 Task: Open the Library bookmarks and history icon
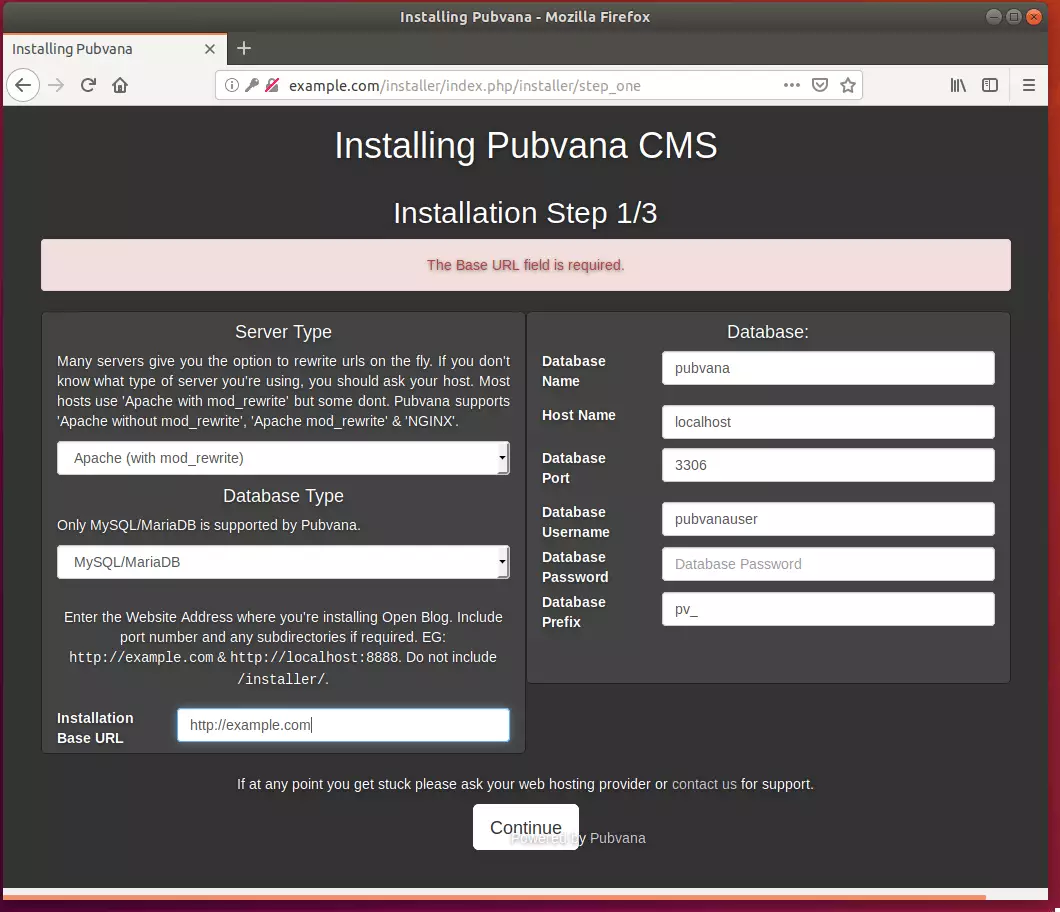pos(958,85)
